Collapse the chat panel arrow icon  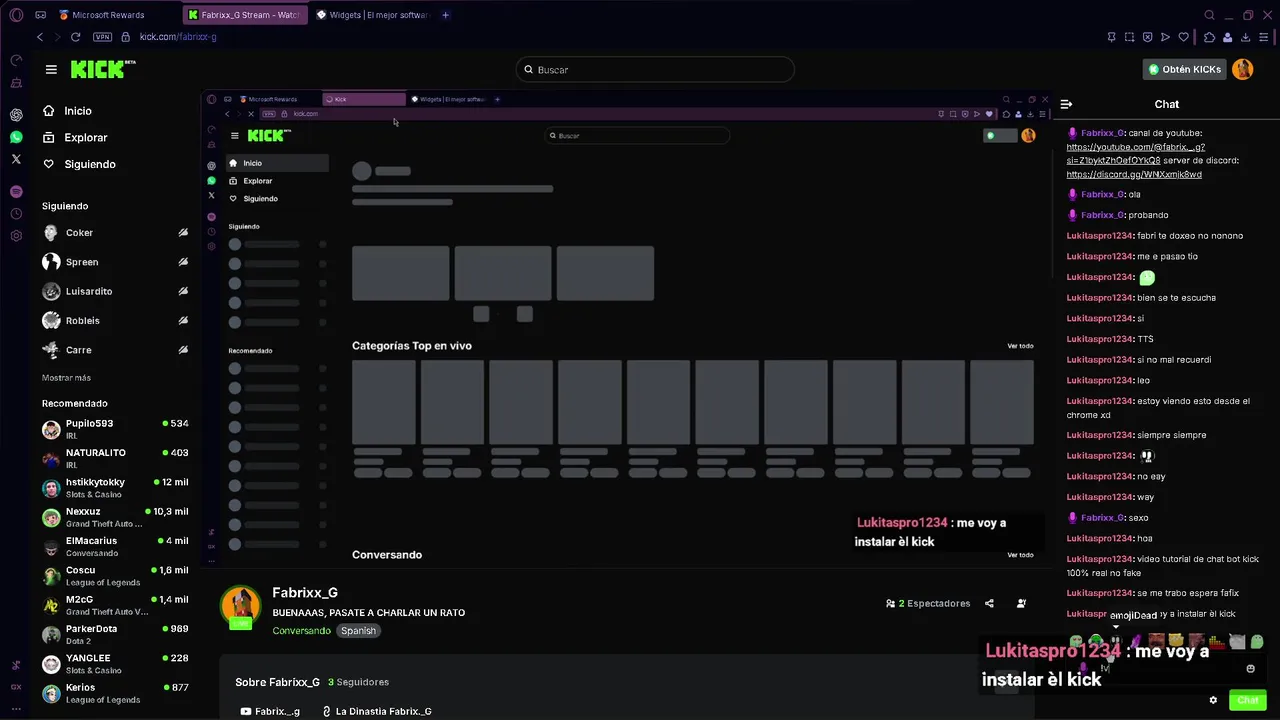[x=1066, y=104]
